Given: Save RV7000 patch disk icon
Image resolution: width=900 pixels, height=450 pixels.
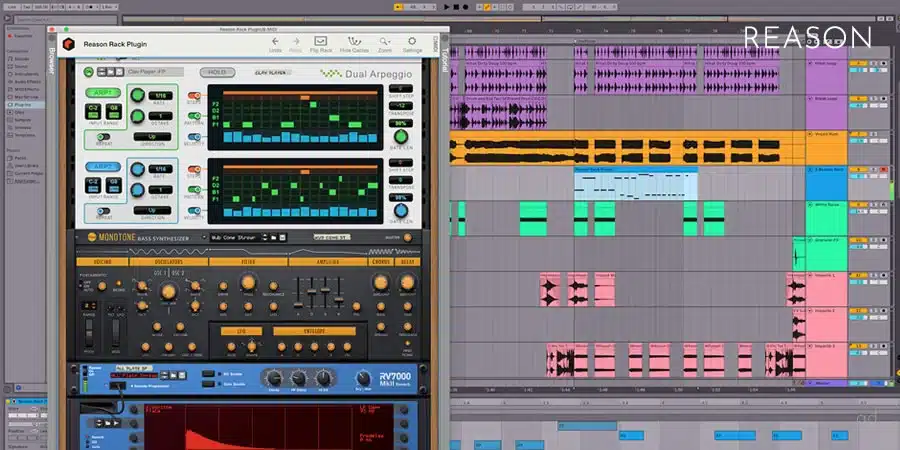Looking at the screenshot, I should tap(182, 375).
